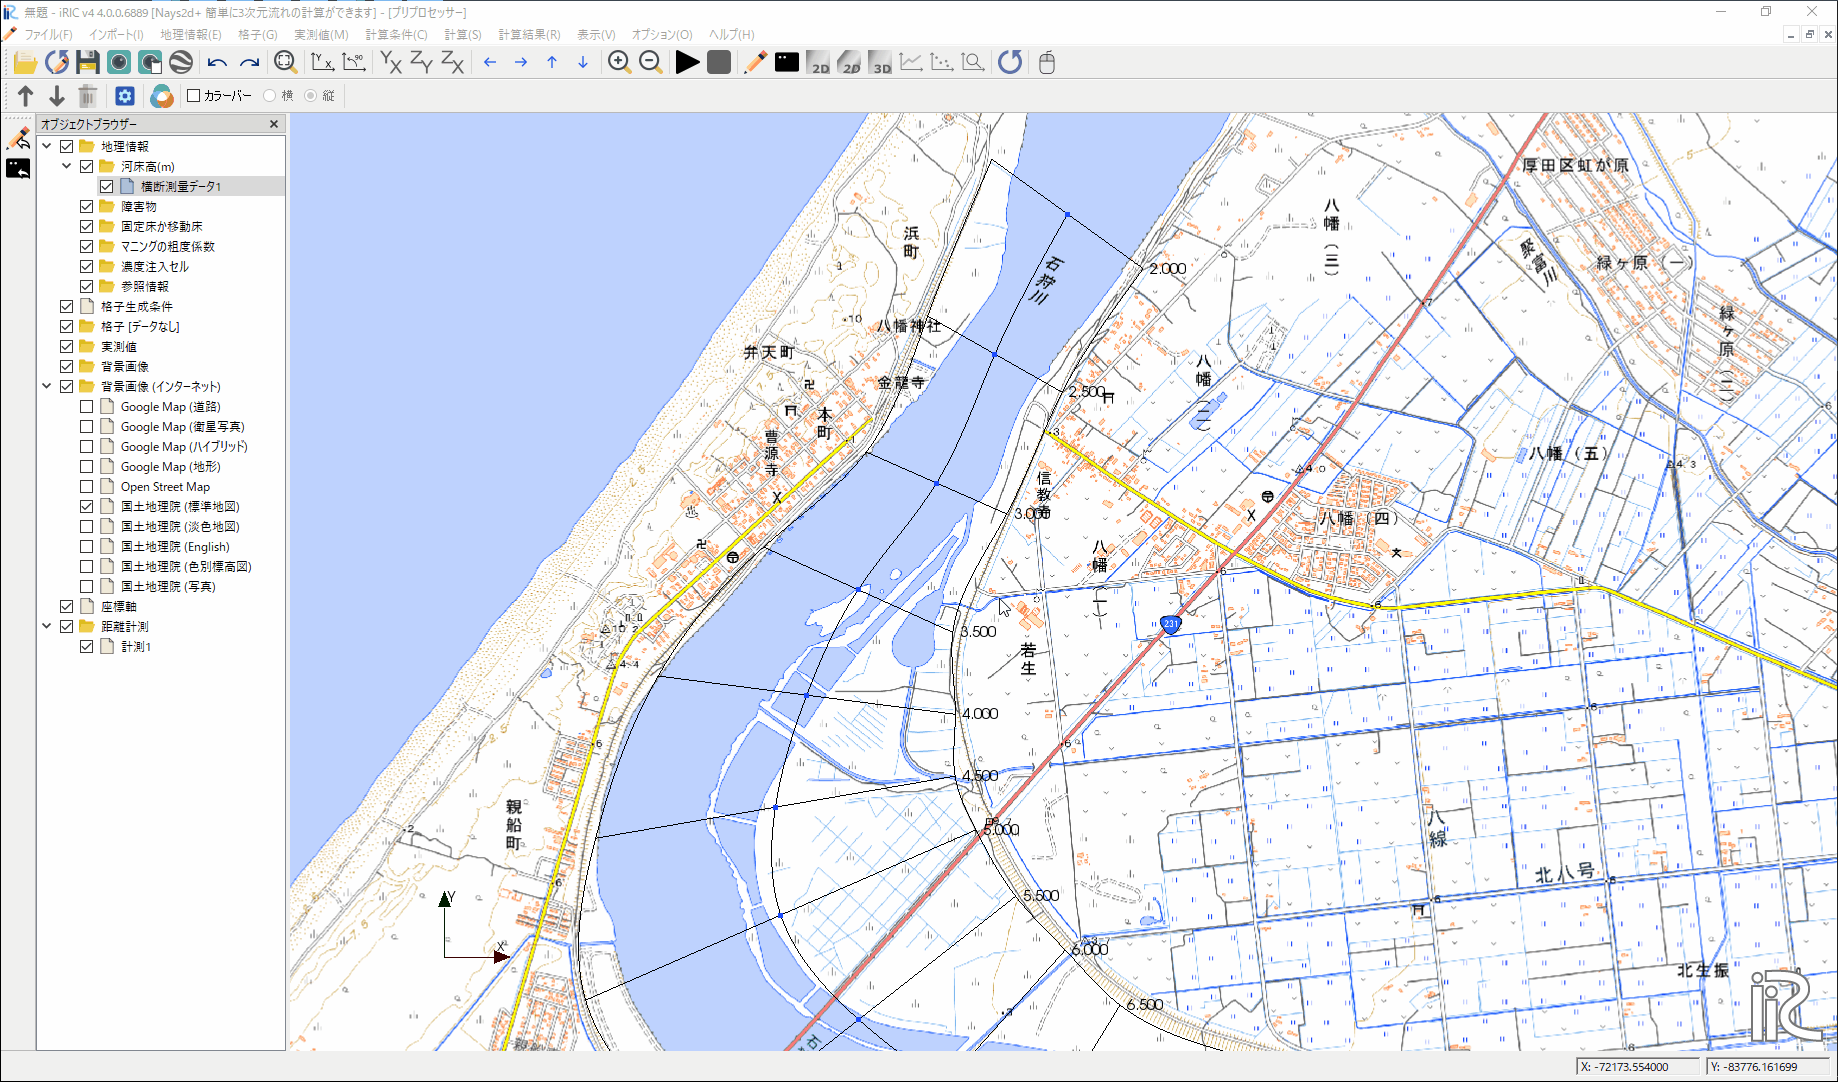
Task: Select the XY plane view icon
Action: click(x=391, y=62)
